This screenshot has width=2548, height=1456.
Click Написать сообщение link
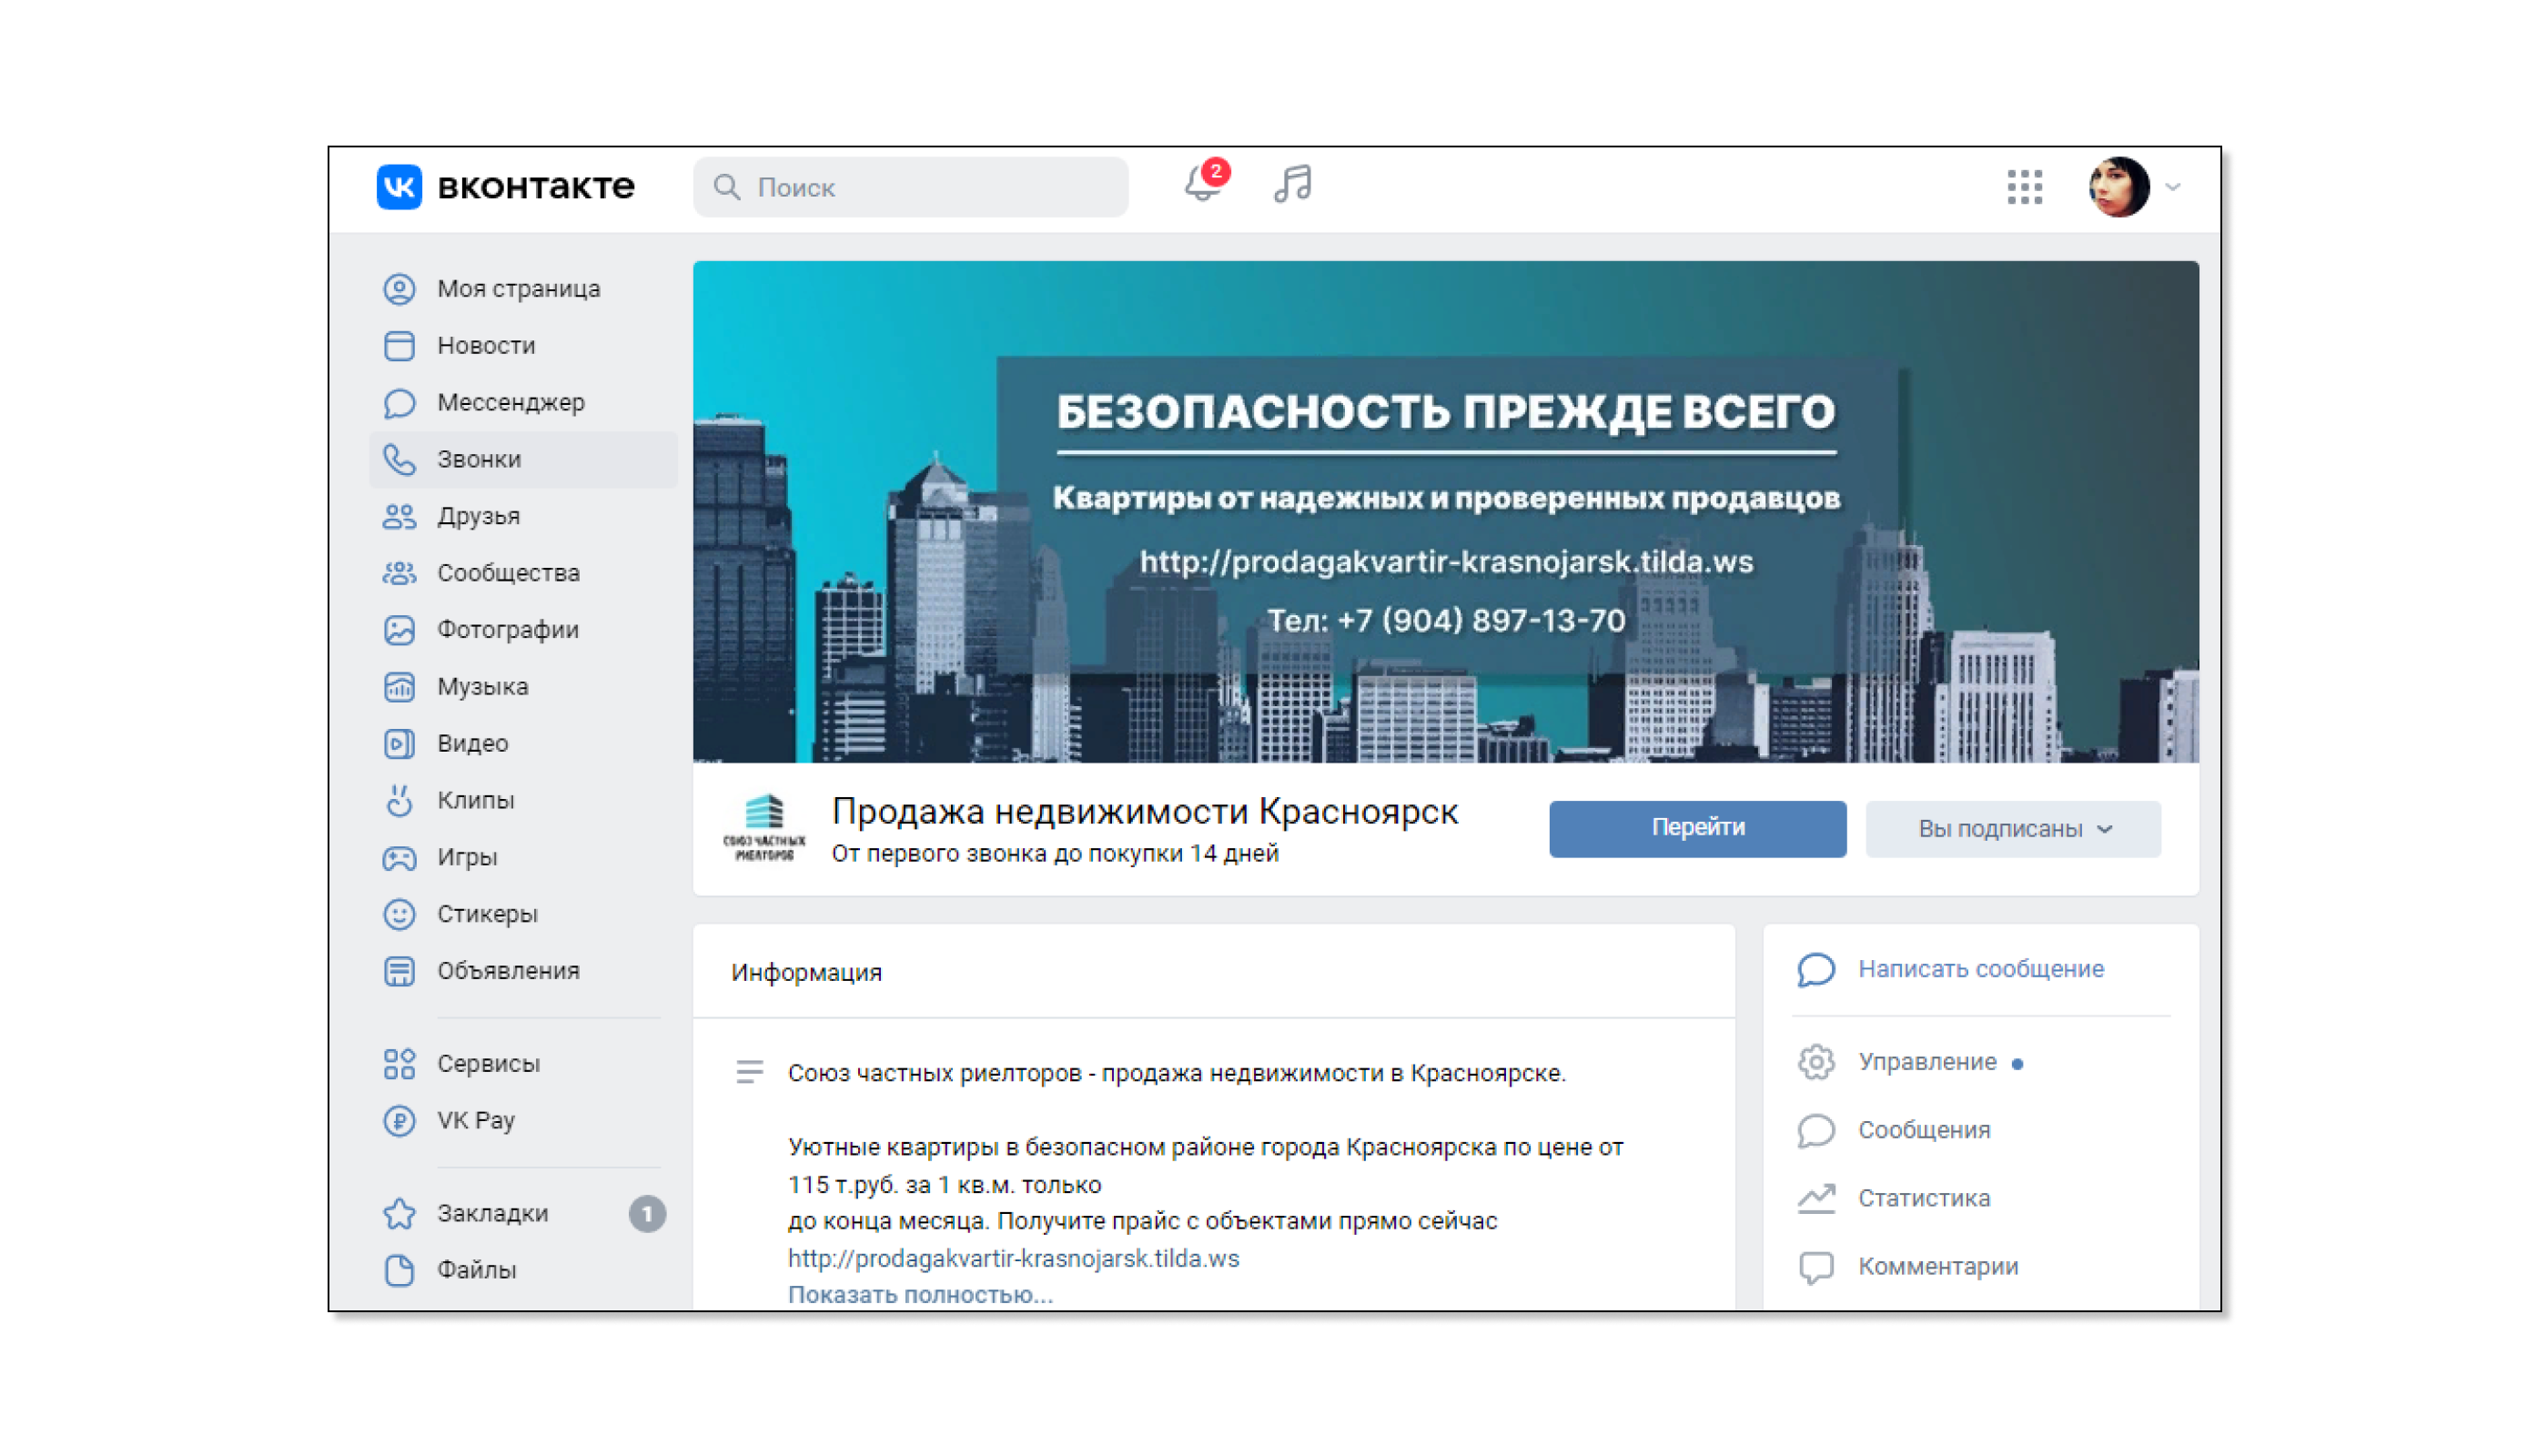click(1980, 969)
